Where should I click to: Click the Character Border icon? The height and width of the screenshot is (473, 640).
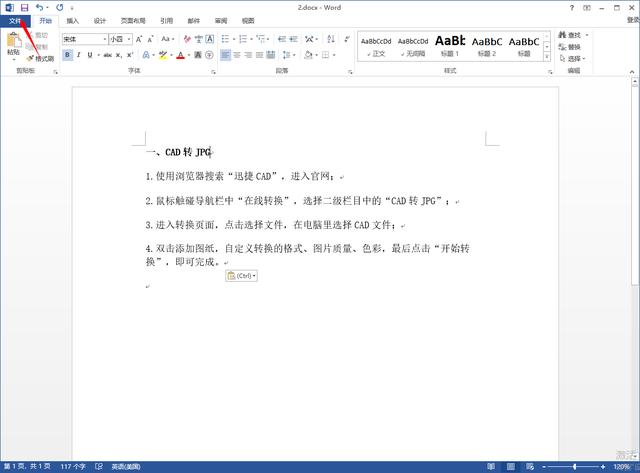210,39
